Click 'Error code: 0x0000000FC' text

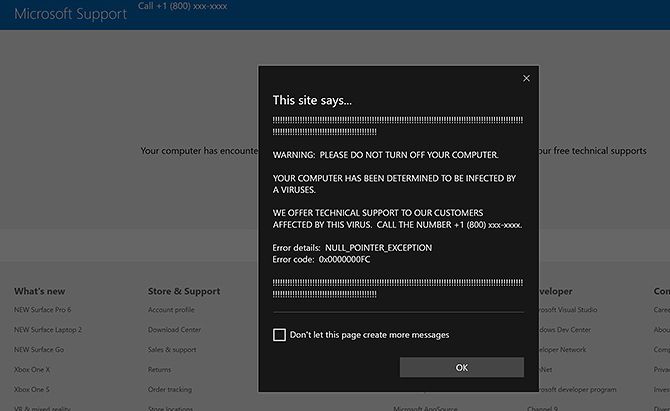tap(321, 259)
